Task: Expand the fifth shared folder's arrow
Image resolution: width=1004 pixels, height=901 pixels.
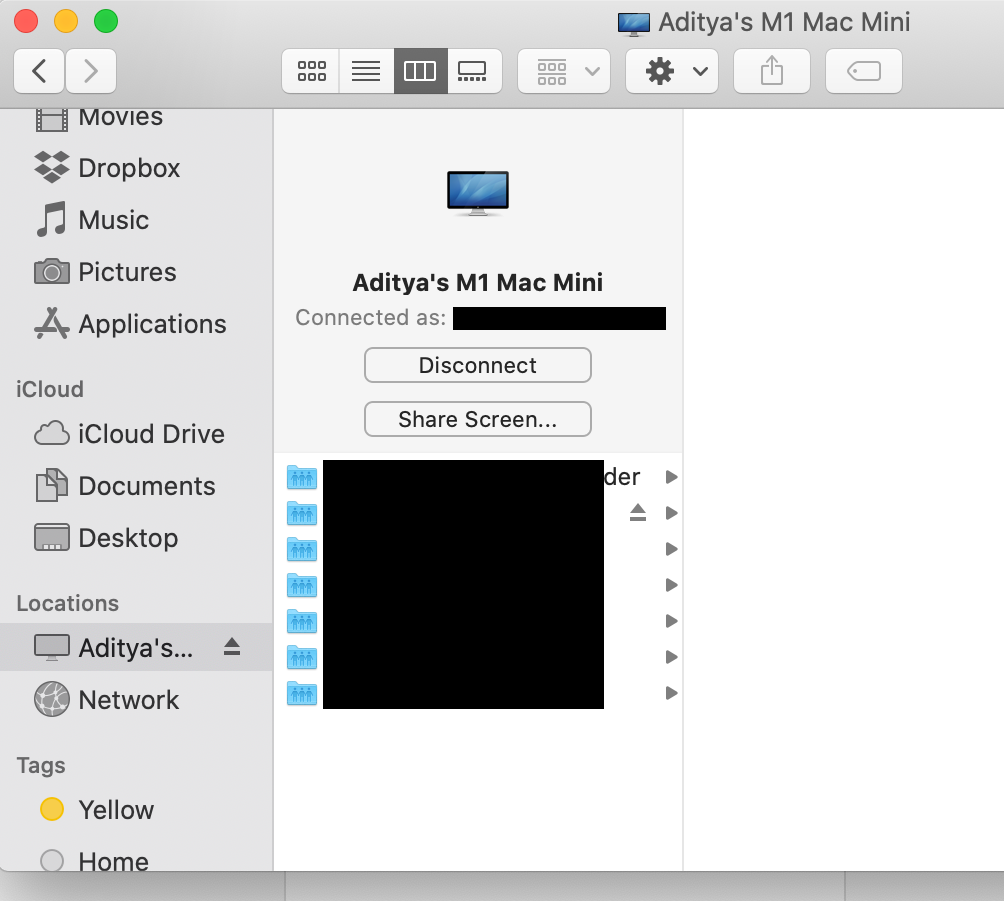Action: pyautogui.click(x=671, y=621)
